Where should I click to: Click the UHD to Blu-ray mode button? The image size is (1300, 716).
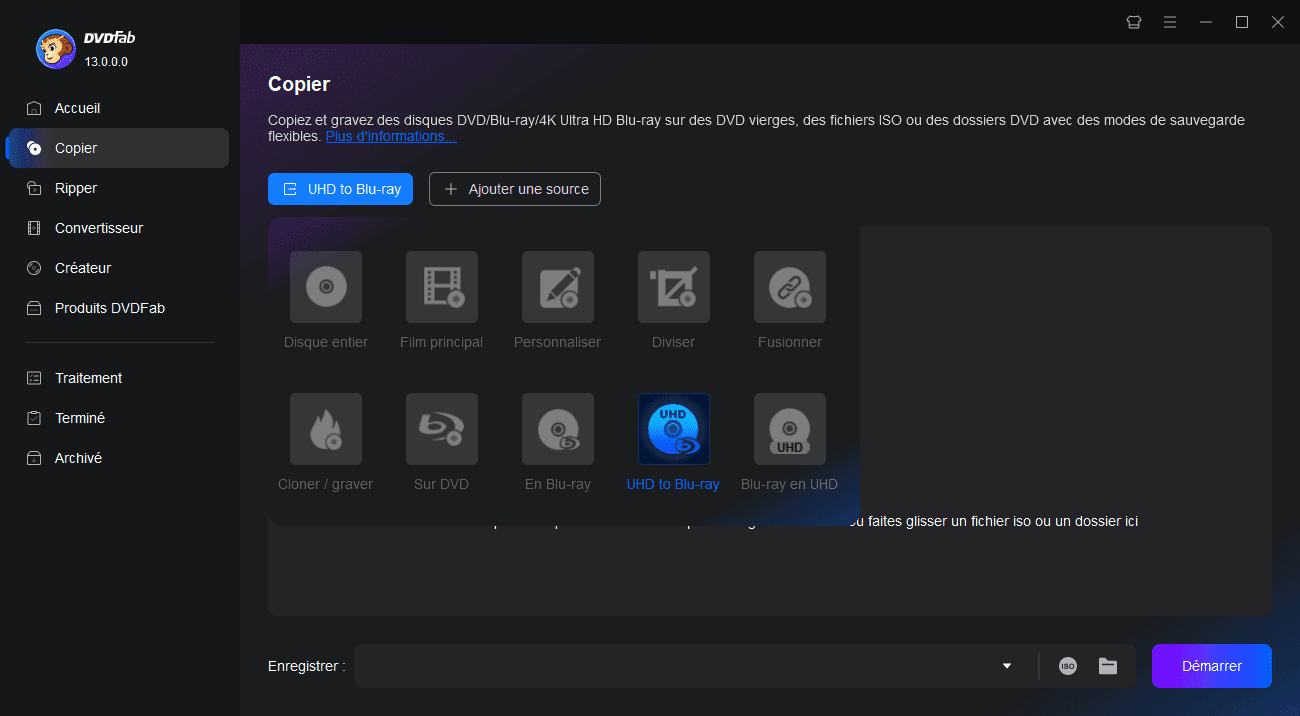coord(340,189)
